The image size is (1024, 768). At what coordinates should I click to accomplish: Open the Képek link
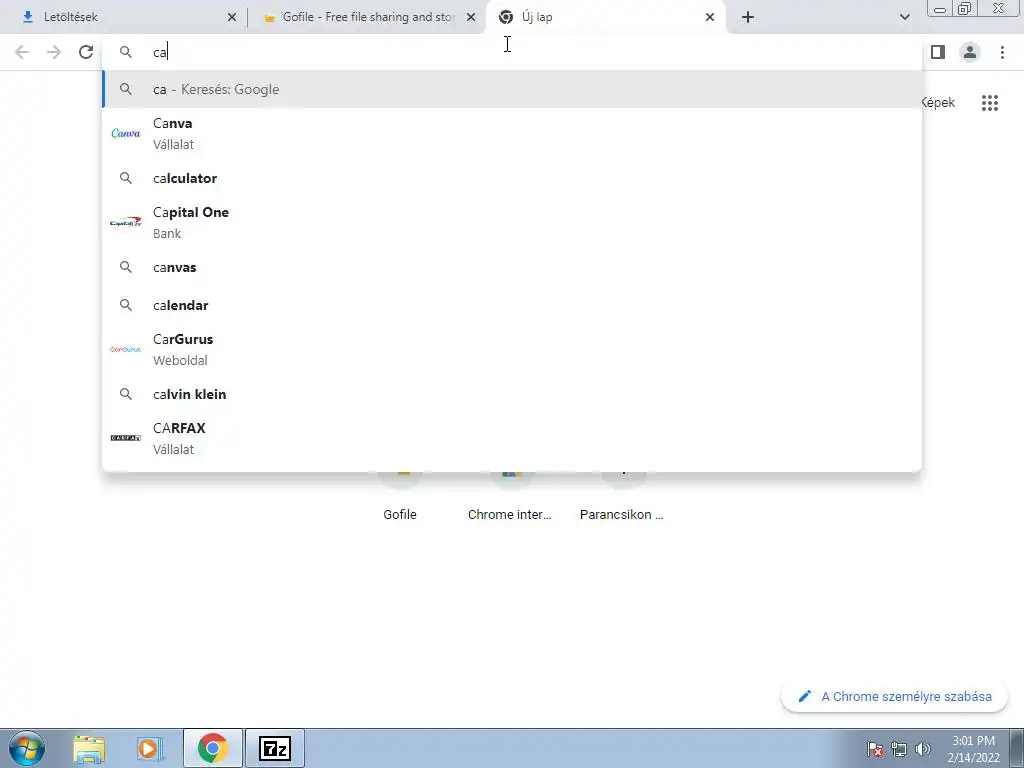click(938, 103)
